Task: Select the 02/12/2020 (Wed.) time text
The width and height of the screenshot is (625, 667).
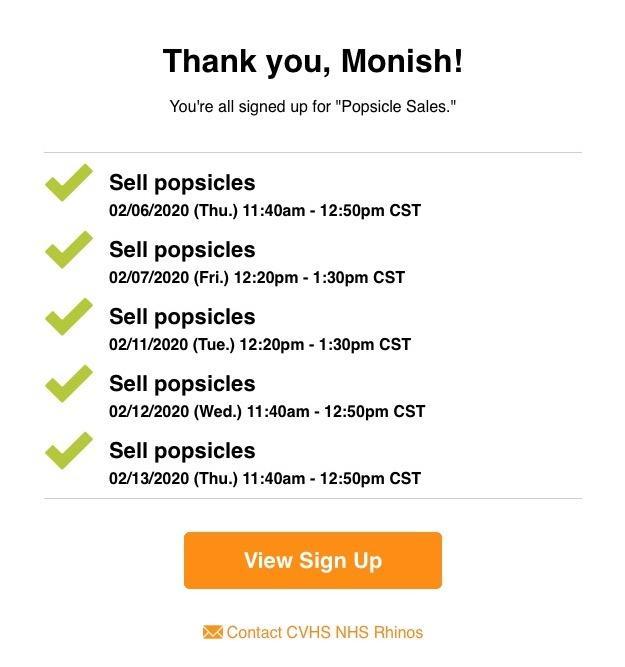Action: click(x=267, y=412)
